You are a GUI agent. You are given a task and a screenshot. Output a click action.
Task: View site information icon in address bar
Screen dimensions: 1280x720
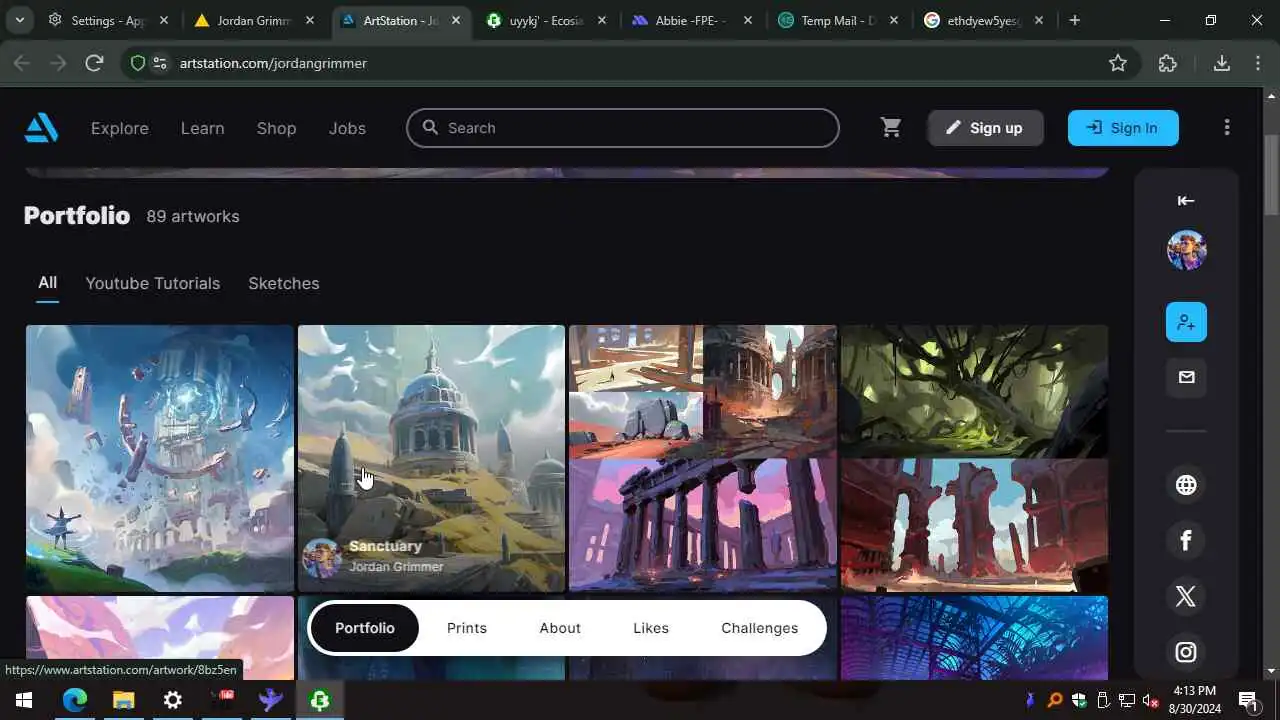tap(160, 63)
